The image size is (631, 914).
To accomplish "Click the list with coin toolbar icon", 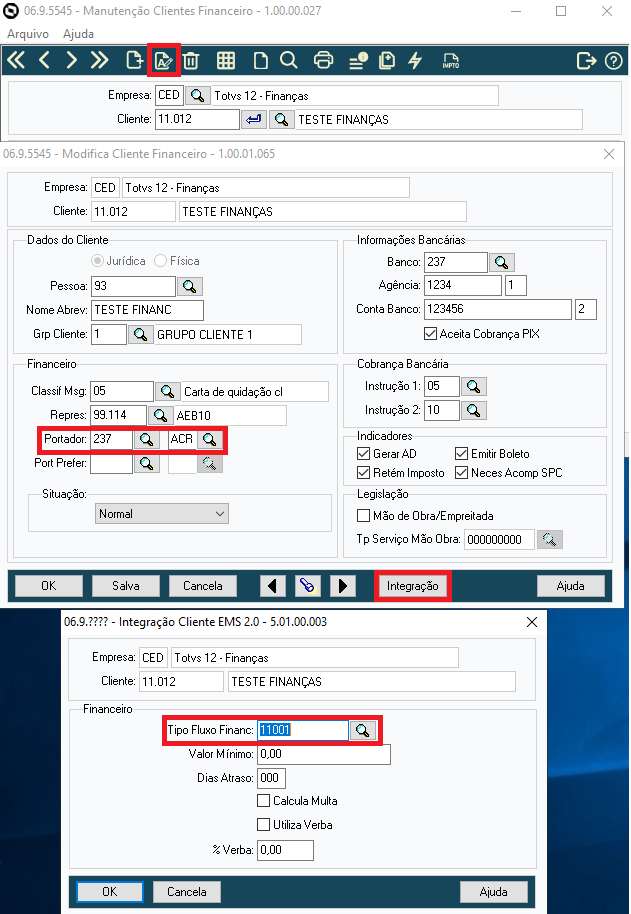I will point(358,60).
